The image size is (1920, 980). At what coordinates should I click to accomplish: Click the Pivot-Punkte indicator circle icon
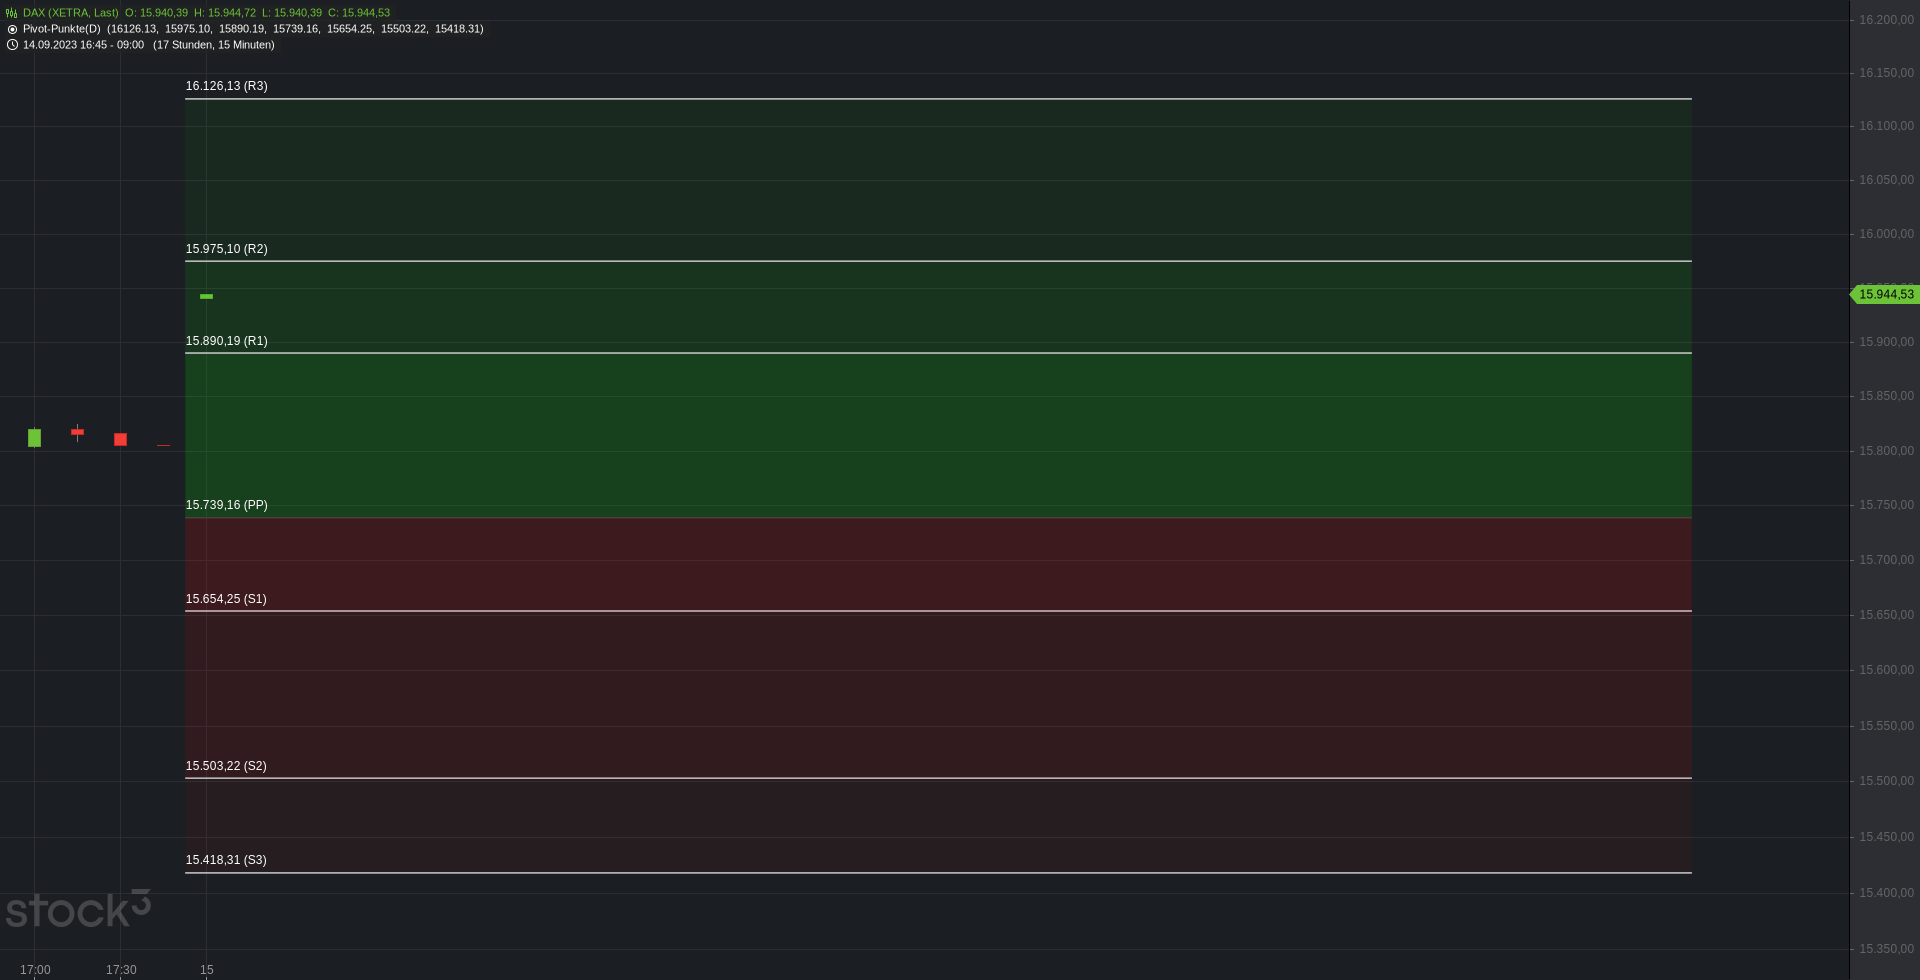click(x=12, y=29)
